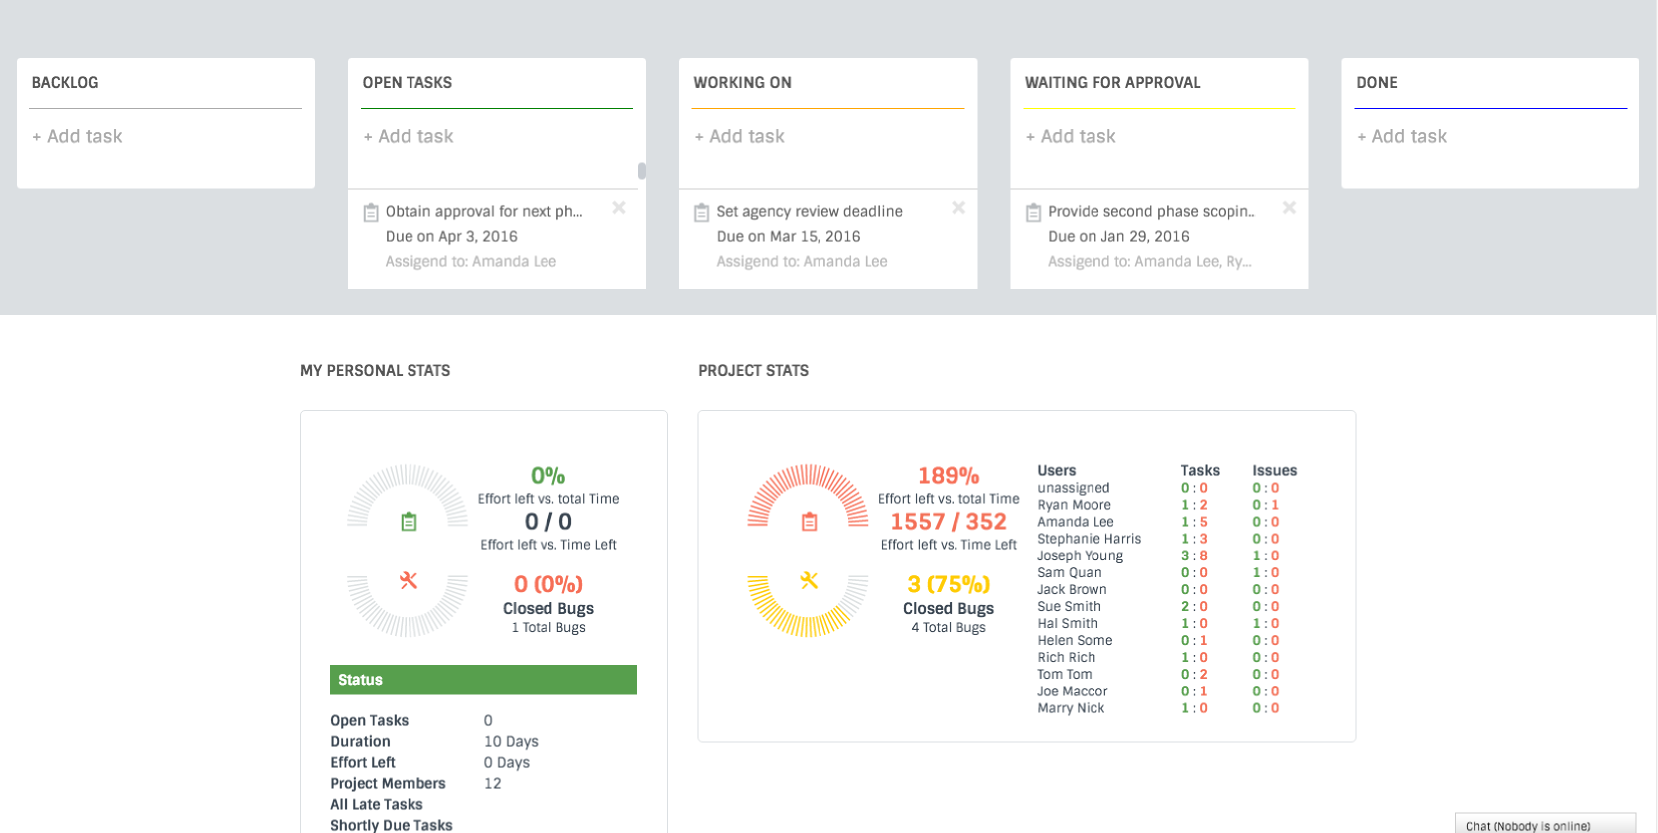This screenshot has width=1658, height=833.
Task: Select user Hal Smith in users list
Action: [x=1067, y=624]
